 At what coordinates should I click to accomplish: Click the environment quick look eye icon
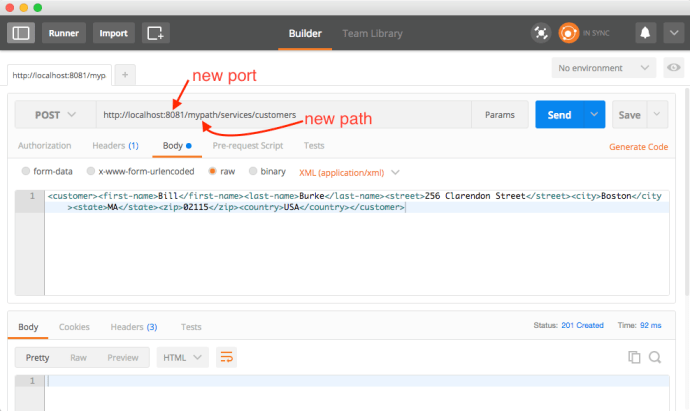click(x=674, y=68)
